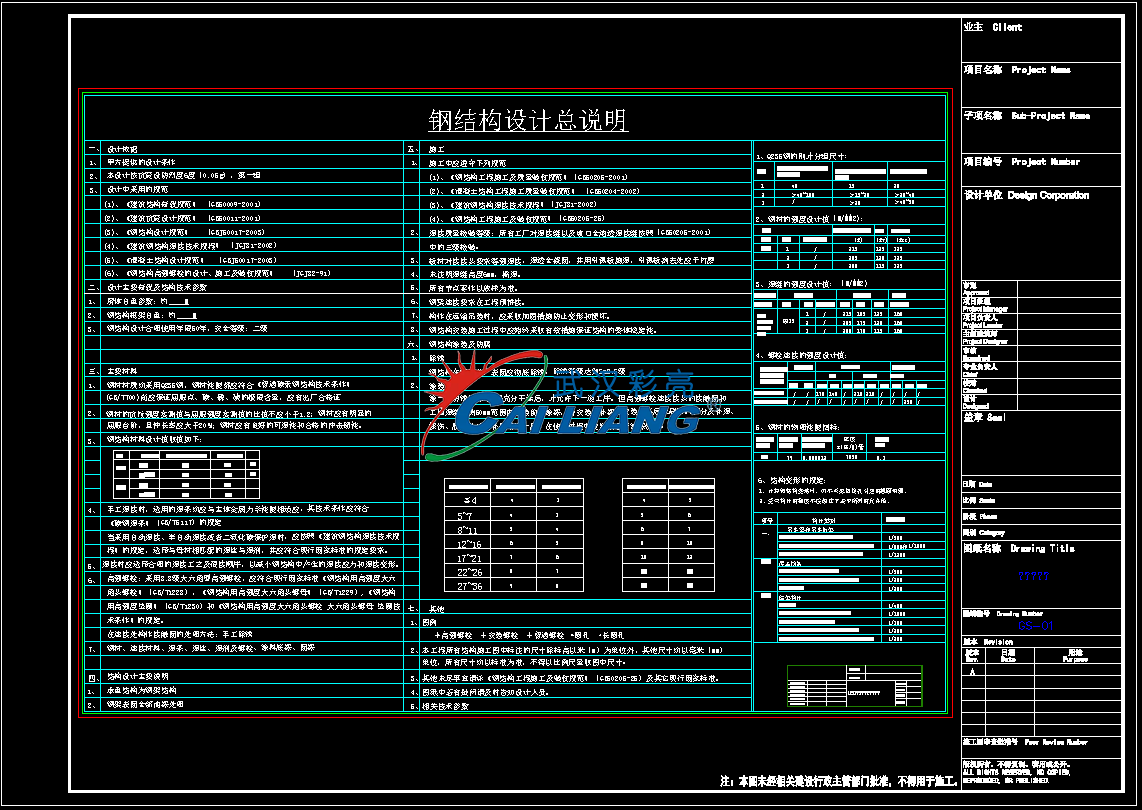Click the 'GB50204-2002' construction code line
Image resolution: width=1142 pixels, height=810 pixels.
tap(534, 191)
